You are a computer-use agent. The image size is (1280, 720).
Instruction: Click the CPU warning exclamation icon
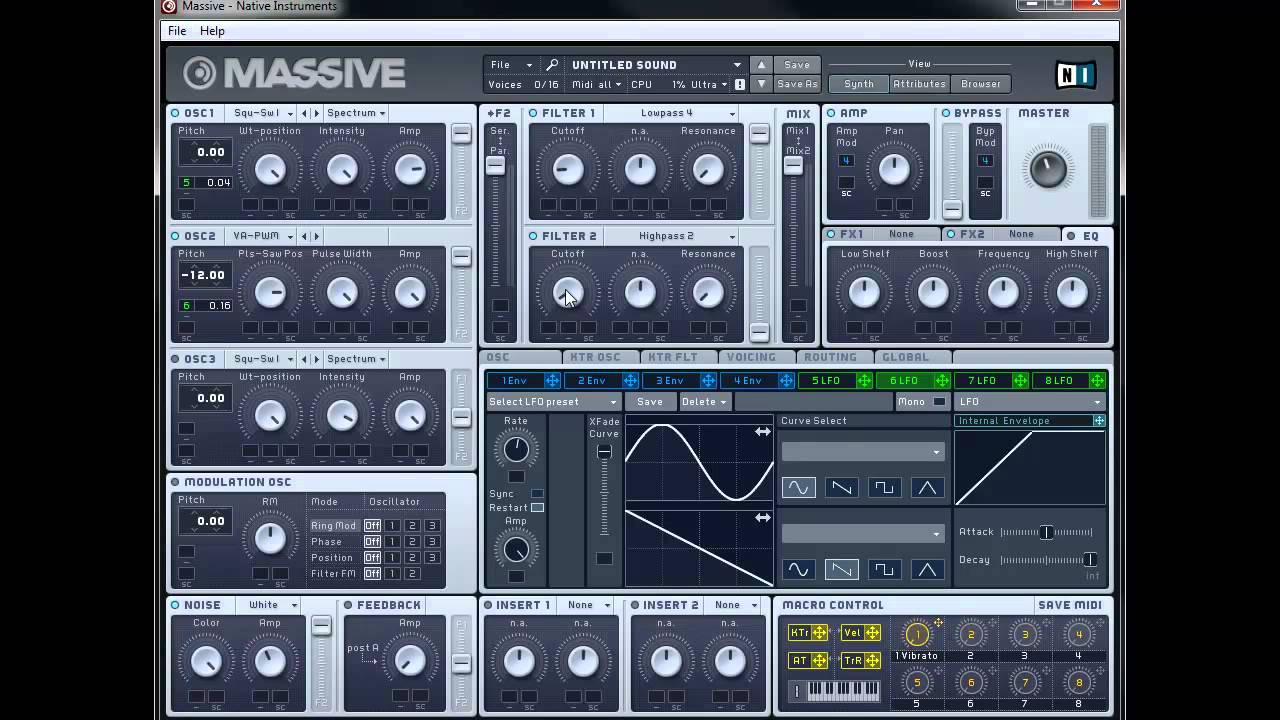(740, 85)
